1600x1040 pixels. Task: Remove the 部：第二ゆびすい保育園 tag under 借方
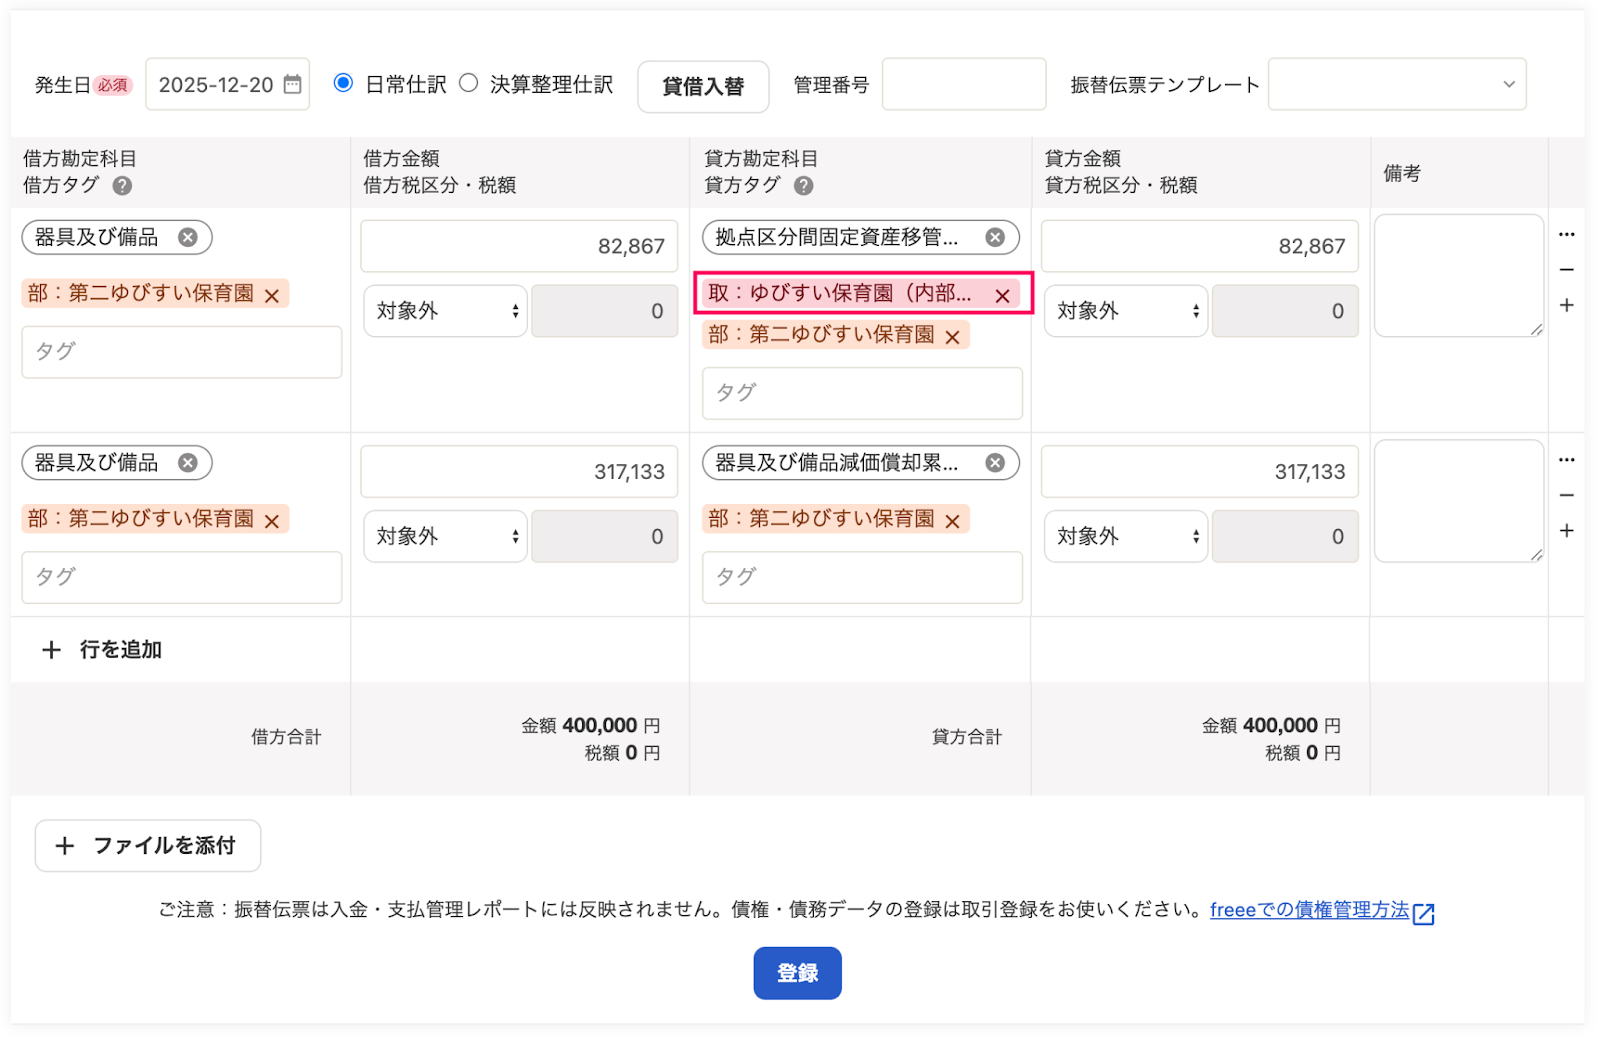point(272,294)
